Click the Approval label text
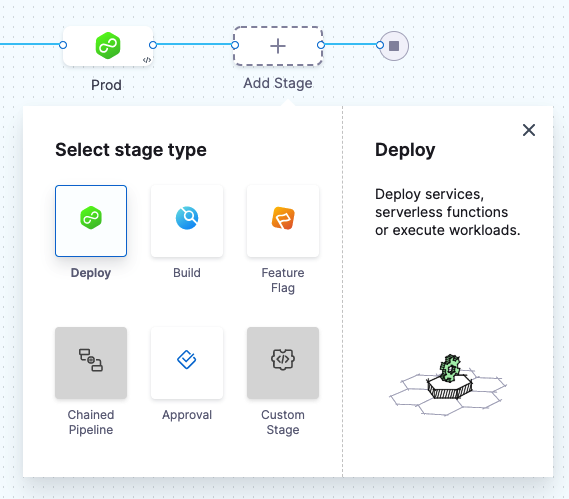 (x=187, y=415)
